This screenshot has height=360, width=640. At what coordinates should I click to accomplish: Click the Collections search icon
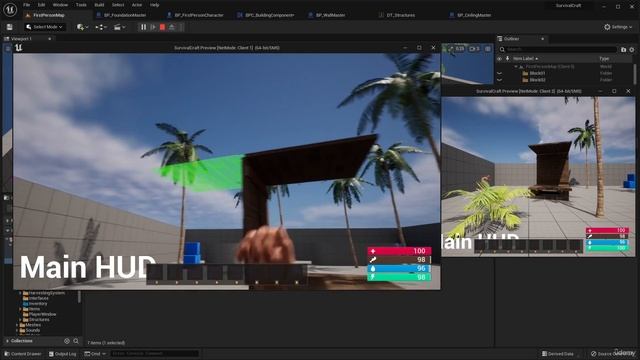[x=76, y=341]
